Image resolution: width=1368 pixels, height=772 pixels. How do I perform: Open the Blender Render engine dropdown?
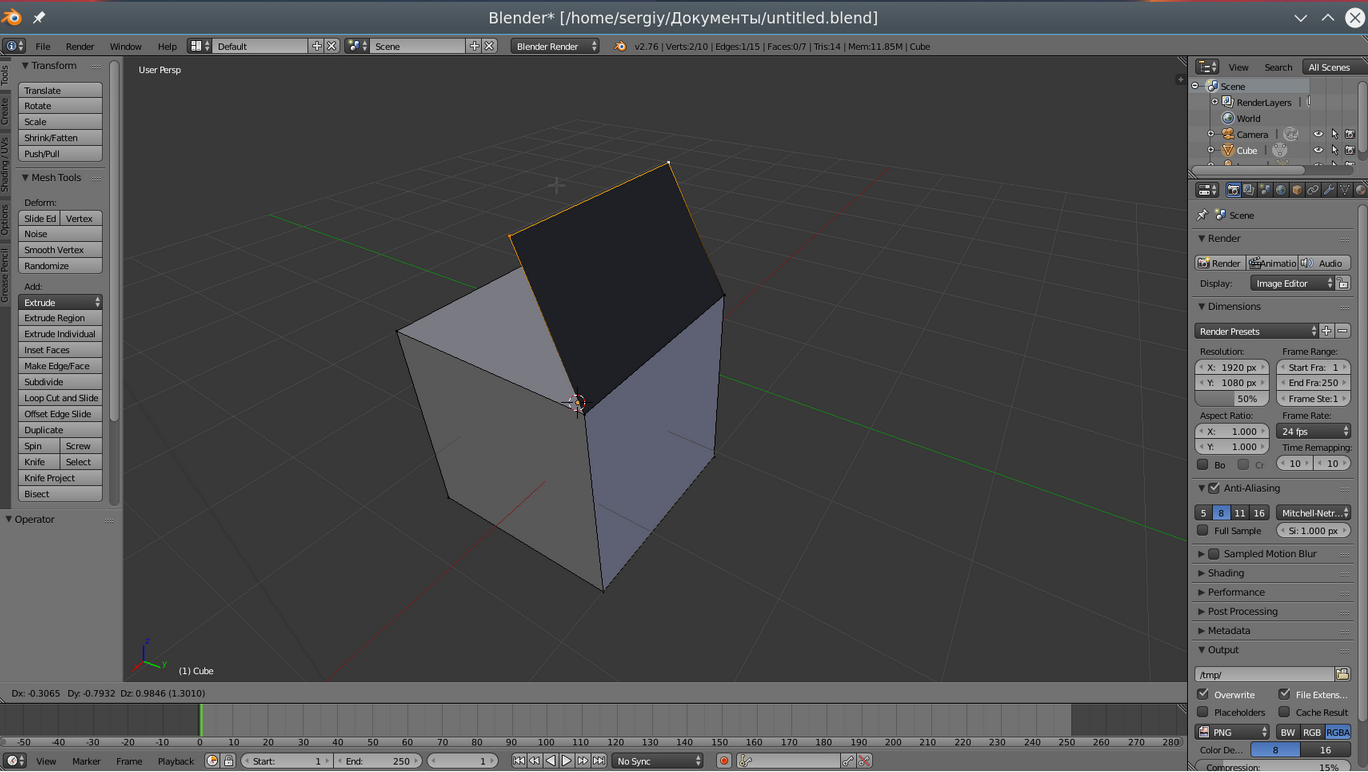pos(554,46)
